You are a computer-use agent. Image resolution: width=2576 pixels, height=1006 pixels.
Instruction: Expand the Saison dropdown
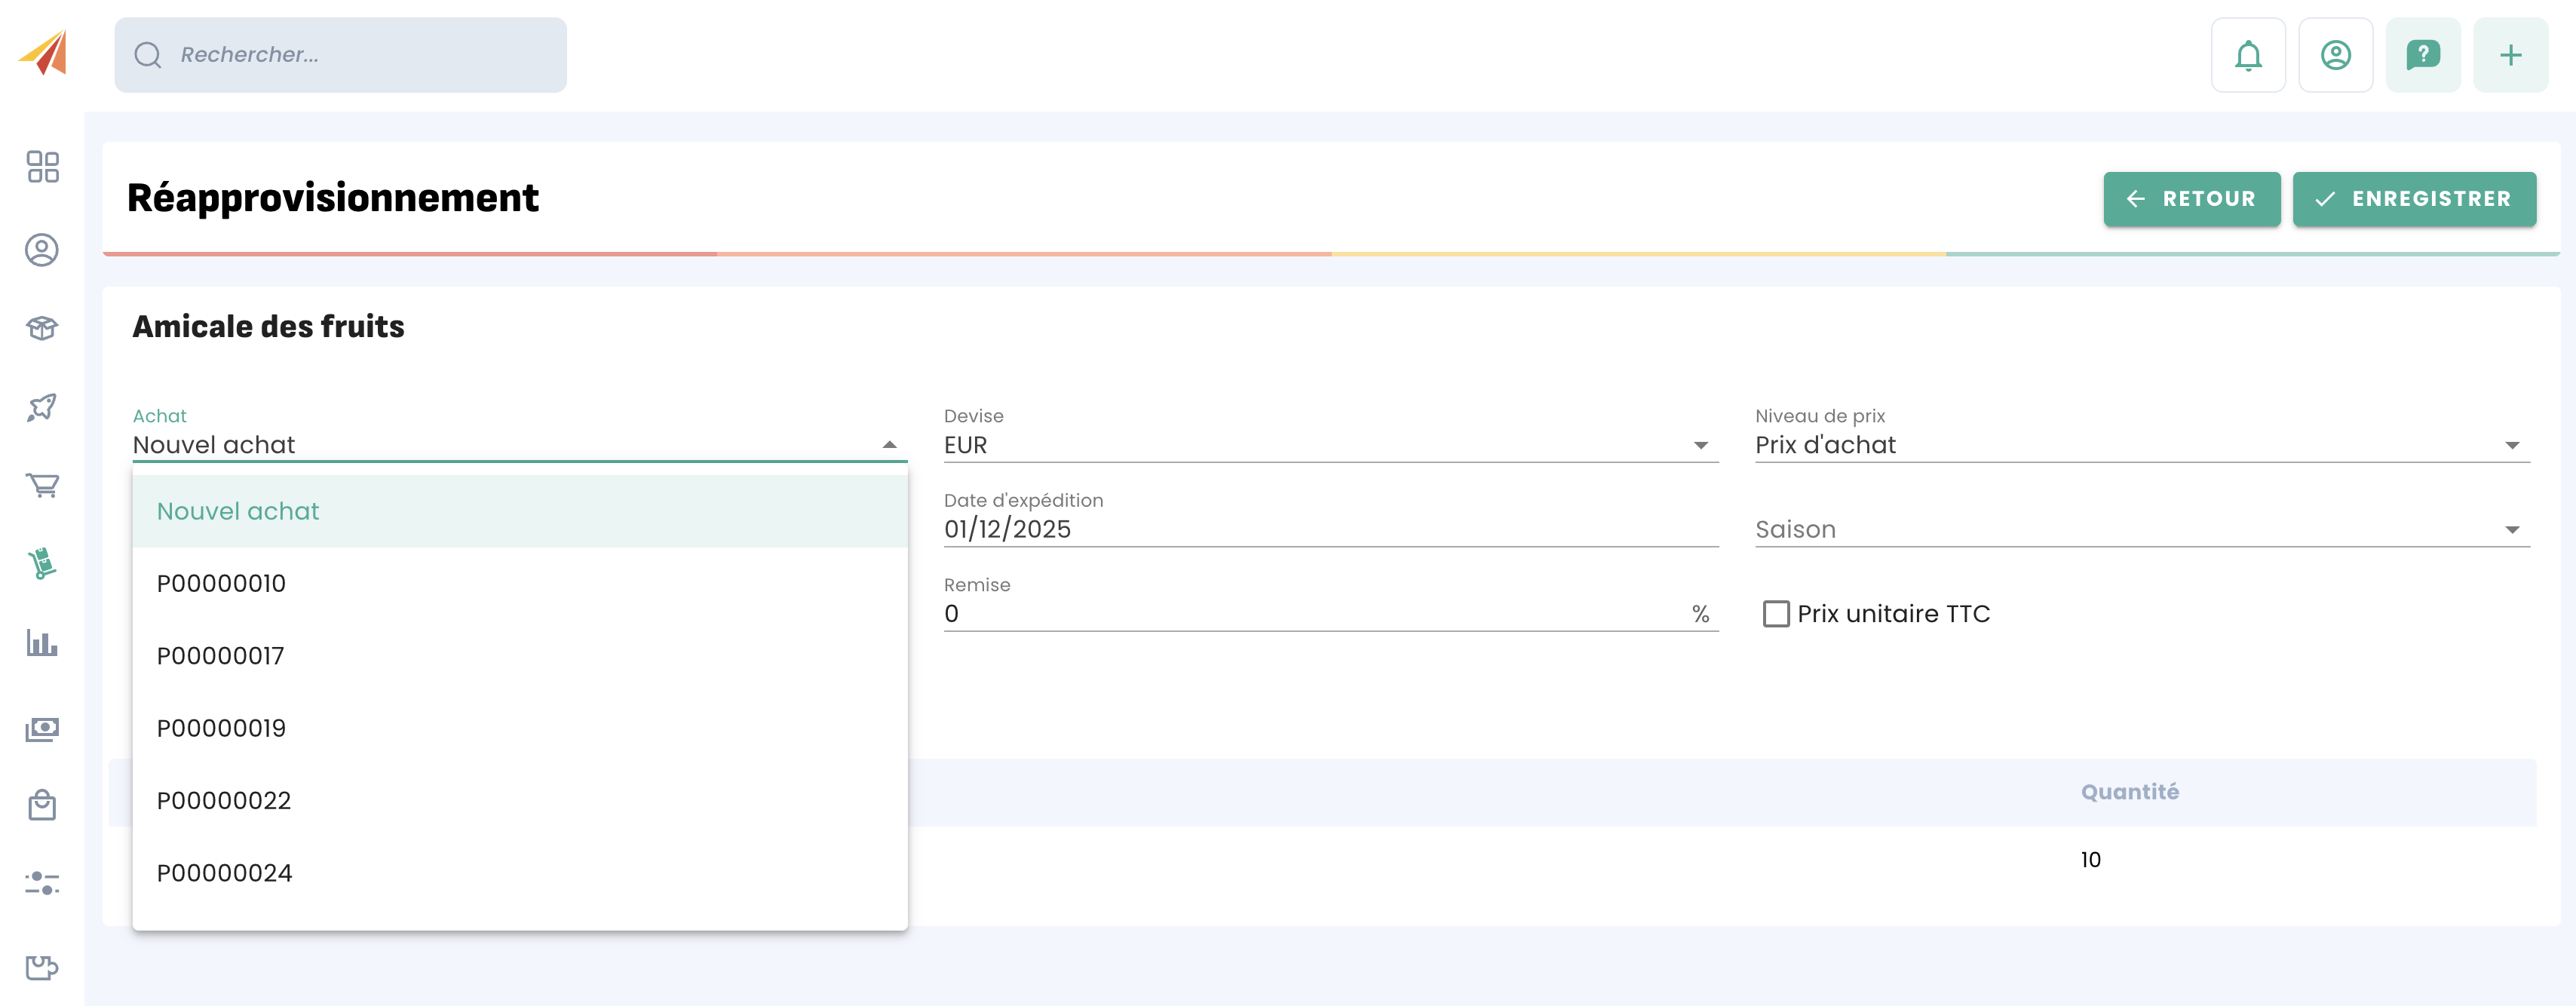coord(2140,530)
